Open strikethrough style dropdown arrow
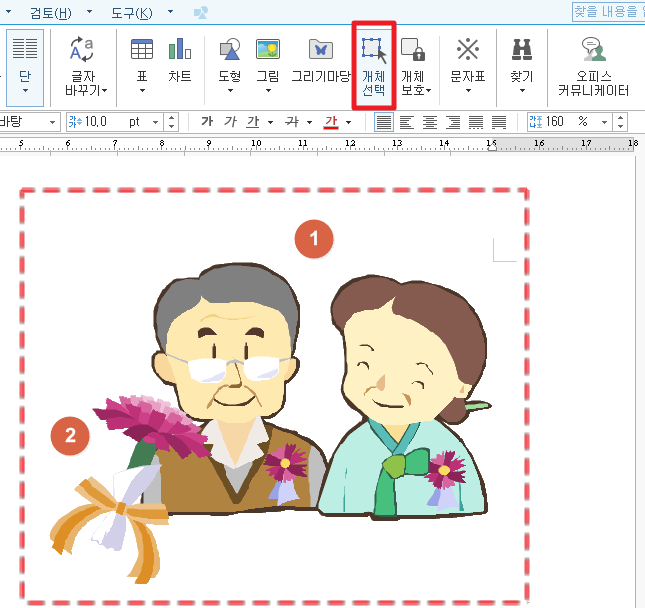Viewport: 645px width, 608px height. click(x=309, y=122)
